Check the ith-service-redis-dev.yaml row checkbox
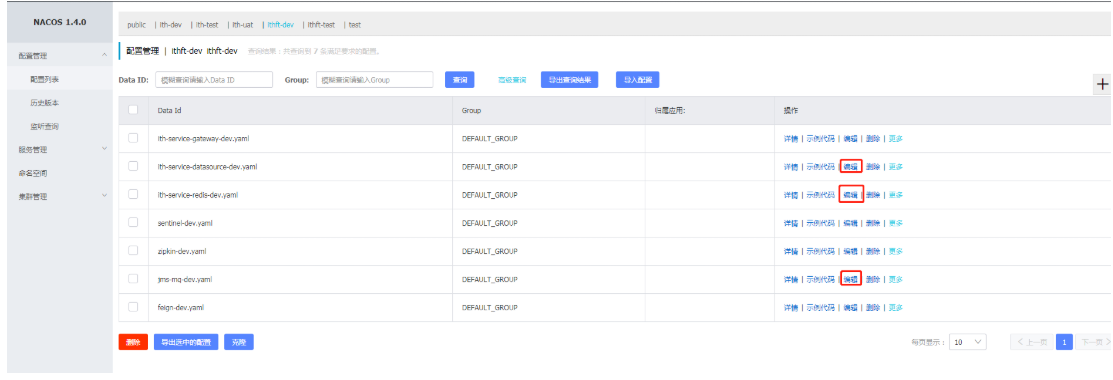 (x=133, y=194)
